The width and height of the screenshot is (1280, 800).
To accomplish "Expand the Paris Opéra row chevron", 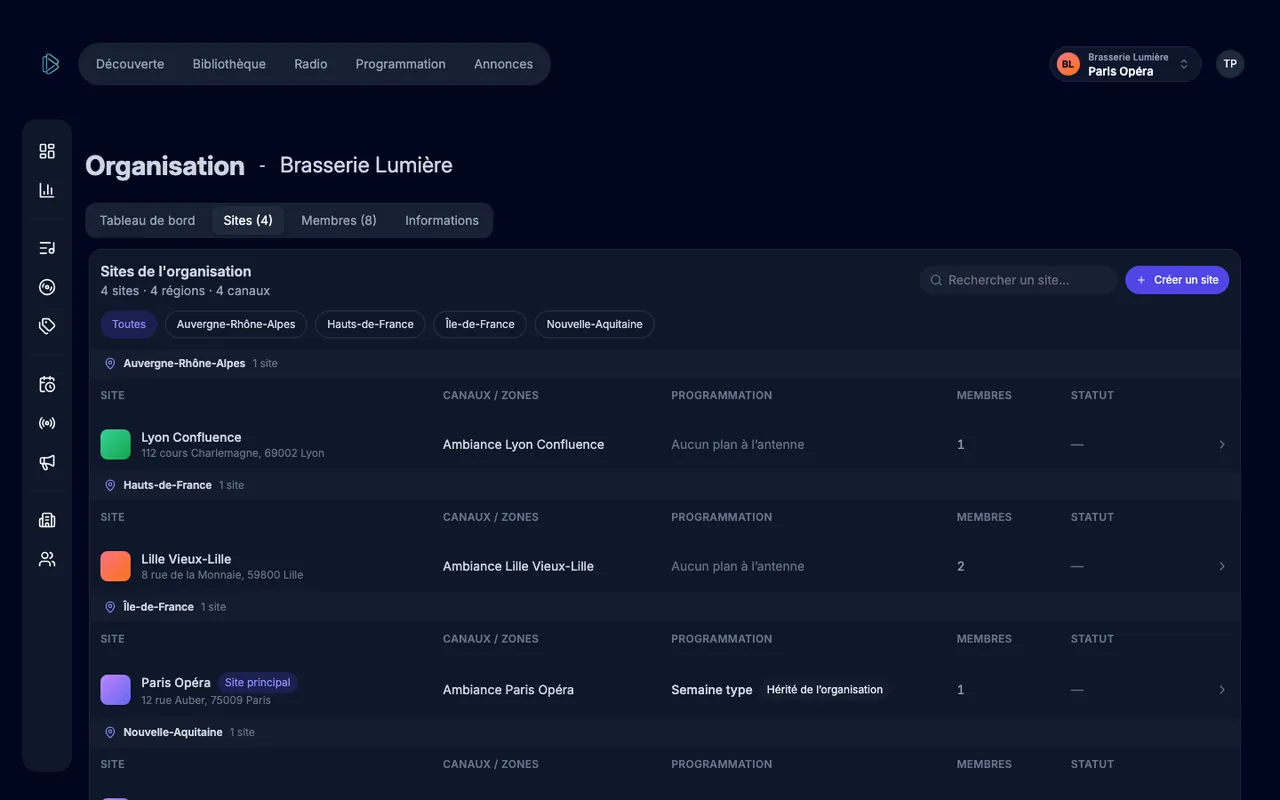I will click(1222, 690).
